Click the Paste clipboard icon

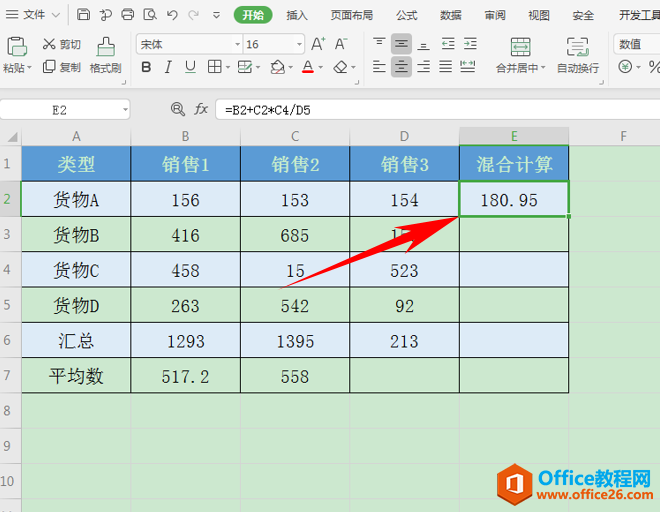(17, 46)
